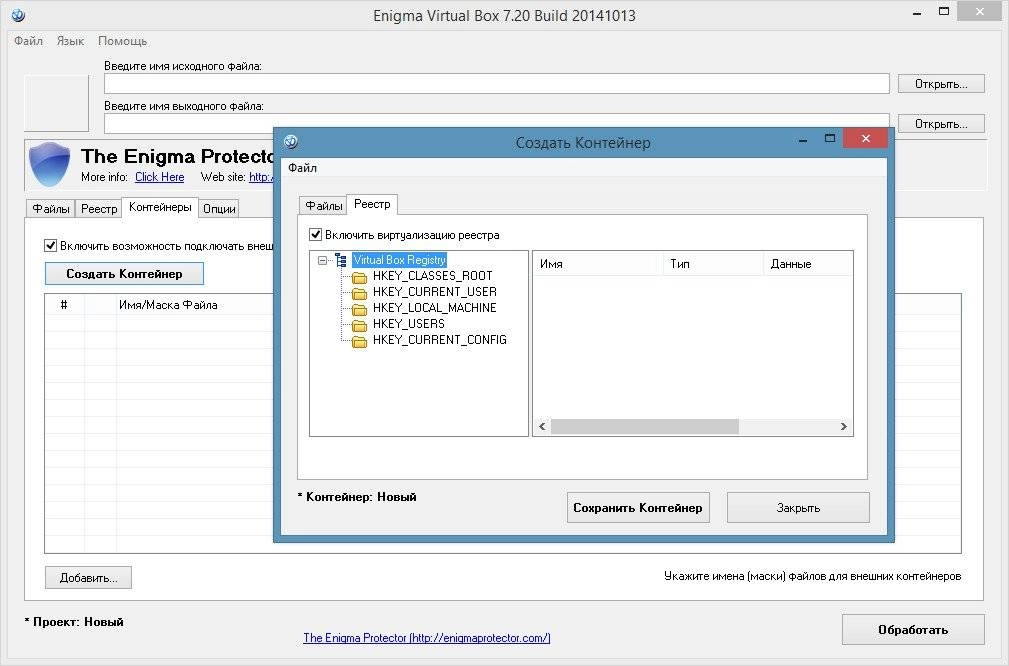Open the Файл menu in the dialog
This screenshot has width=1009, height=666.
click(302, 168)
